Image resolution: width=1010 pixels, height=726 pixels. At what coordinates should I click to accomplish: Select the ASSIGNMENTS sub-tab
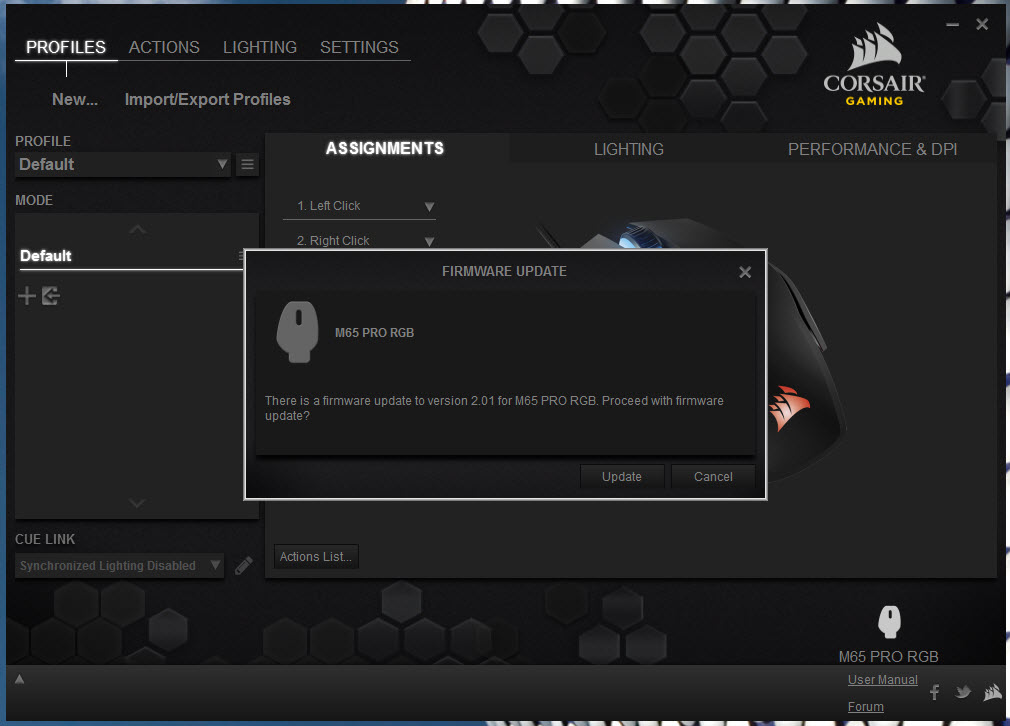(x=385, y=149)
